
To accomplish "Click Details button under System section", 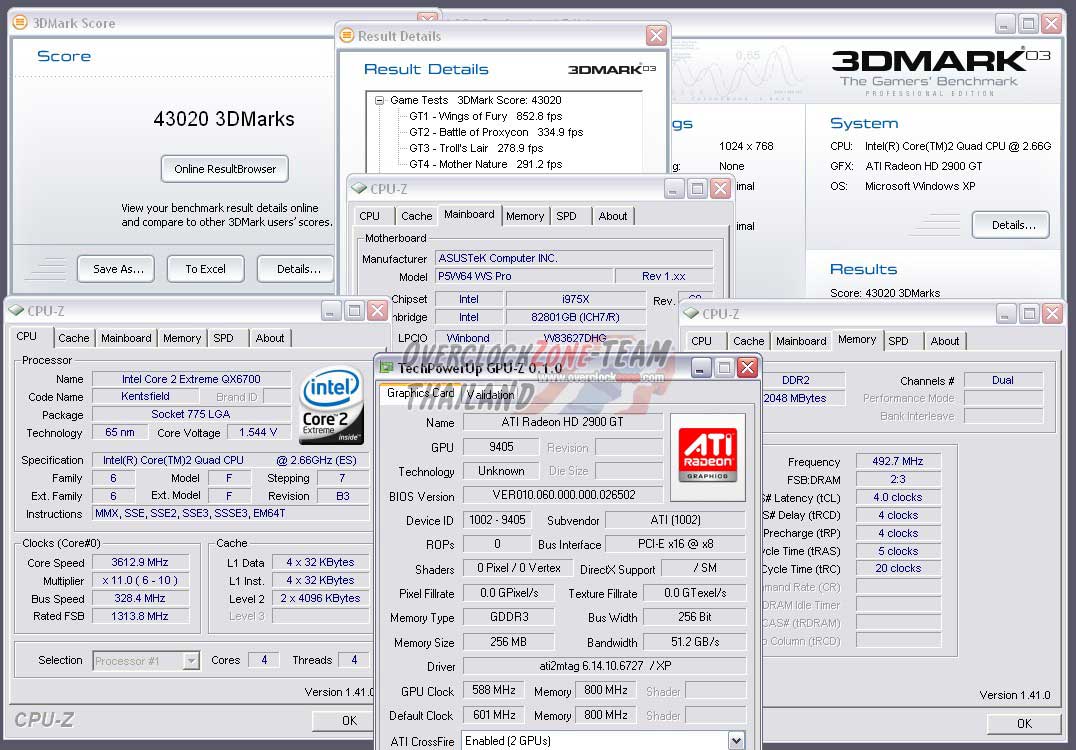I will tap(1011, 225).
